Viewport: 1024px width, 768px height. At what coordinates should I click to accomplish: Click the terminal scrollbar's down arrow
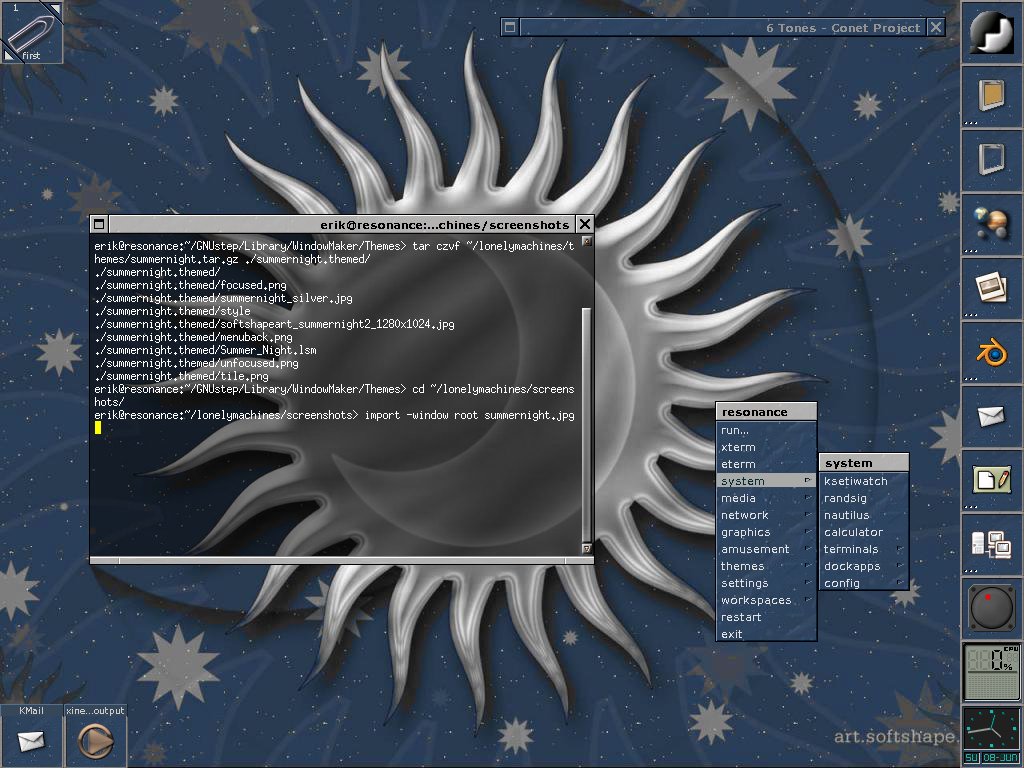pos(586,549)
